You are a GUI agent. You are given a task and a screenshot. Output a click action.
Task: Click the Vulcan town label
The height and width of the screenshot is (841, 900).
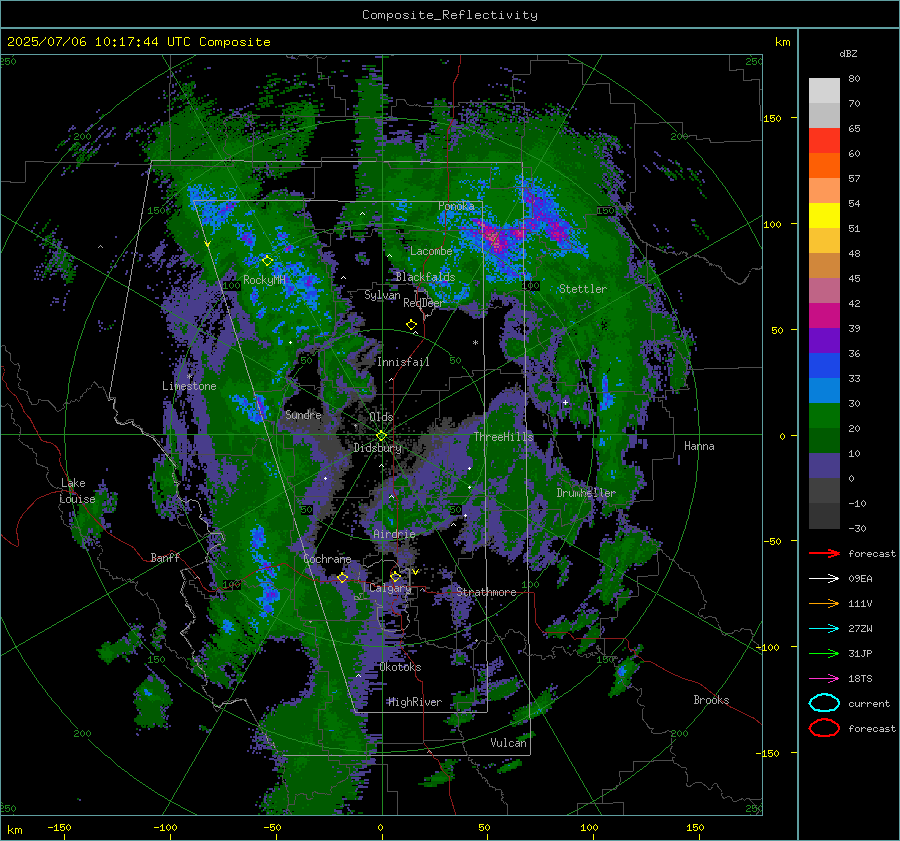point(508,743)
